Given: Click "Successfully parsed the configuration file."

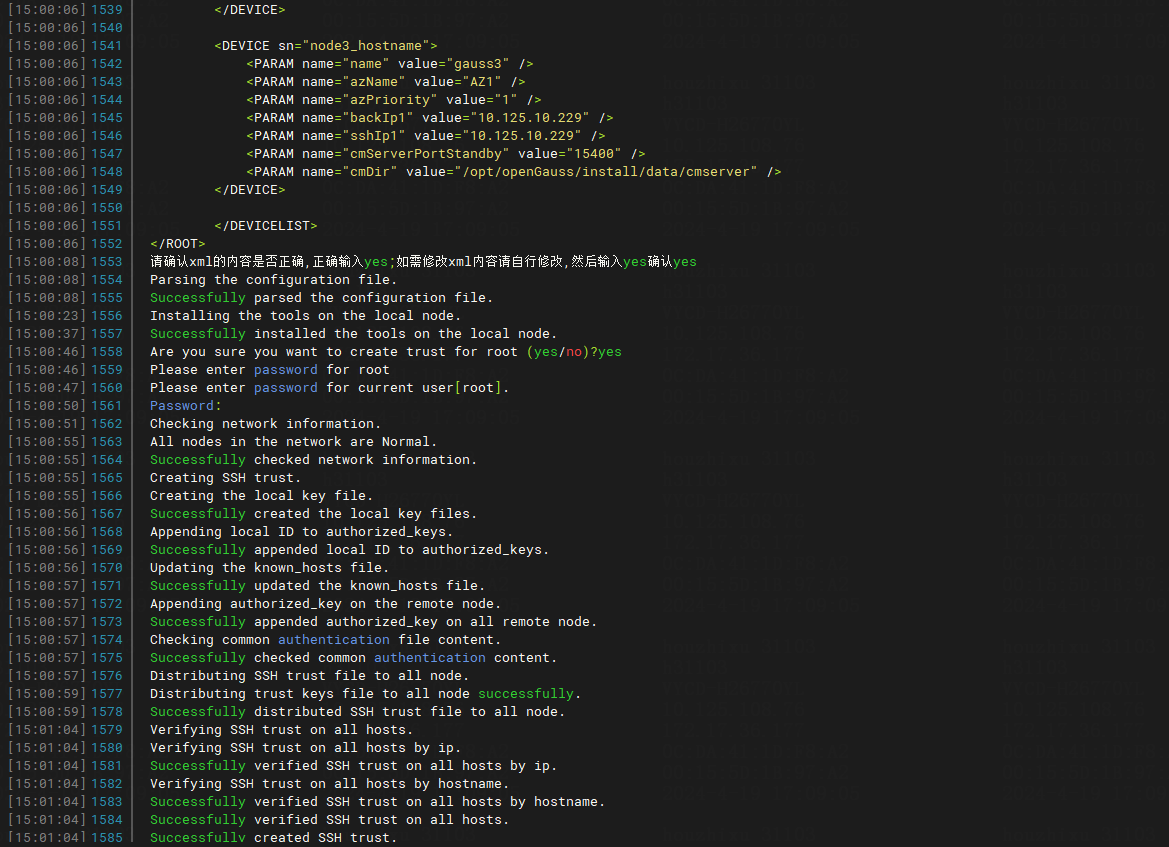Looking at the screenshot, I should click(x=321, y=297).
